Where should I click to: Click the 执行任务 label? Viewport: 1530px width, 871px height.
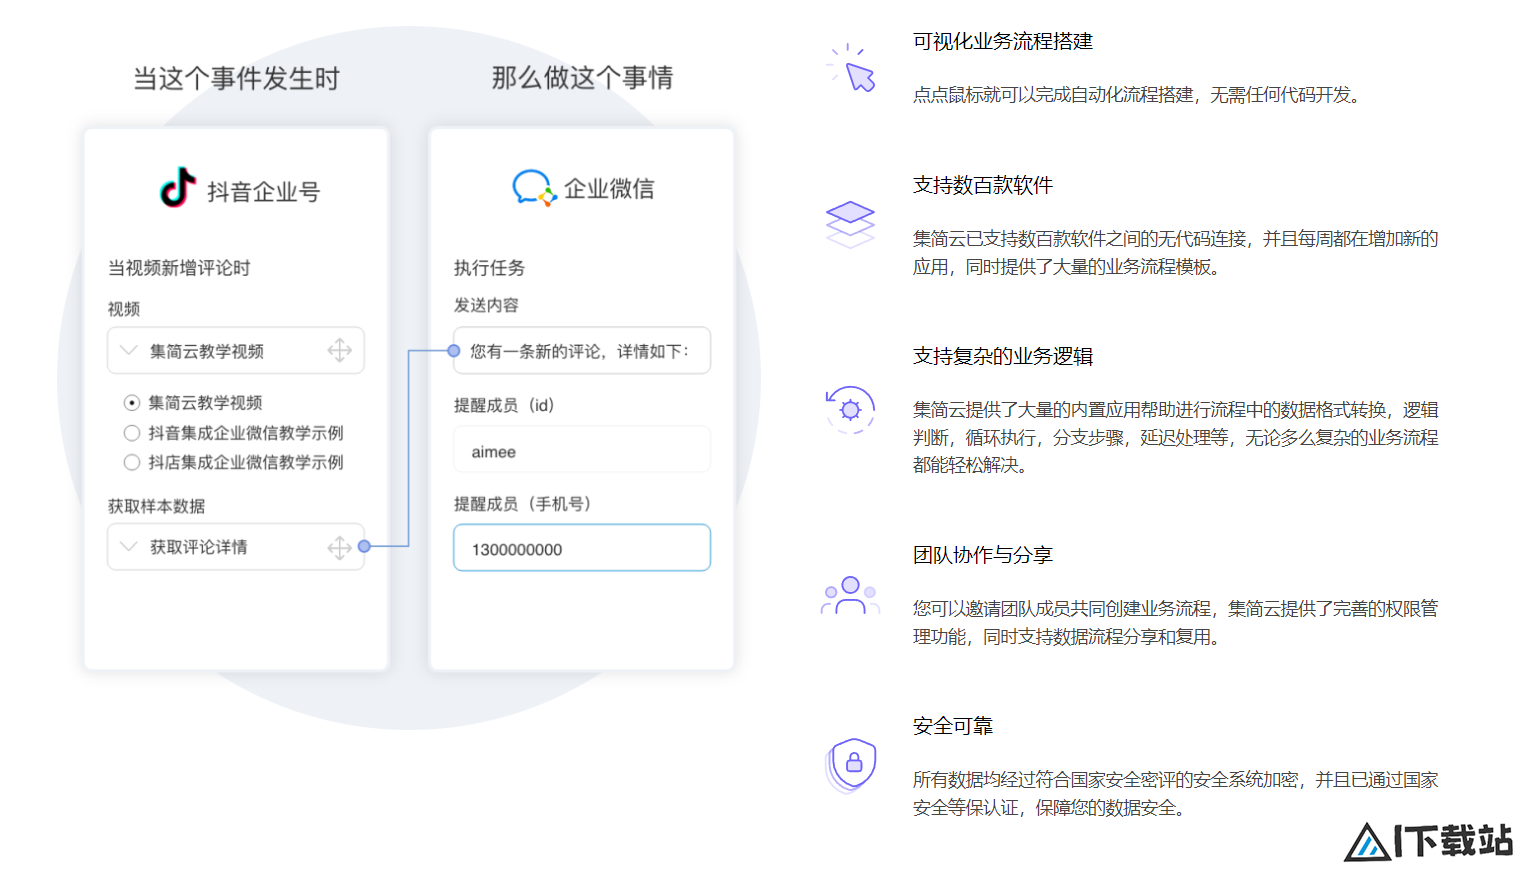pos(489,268)
